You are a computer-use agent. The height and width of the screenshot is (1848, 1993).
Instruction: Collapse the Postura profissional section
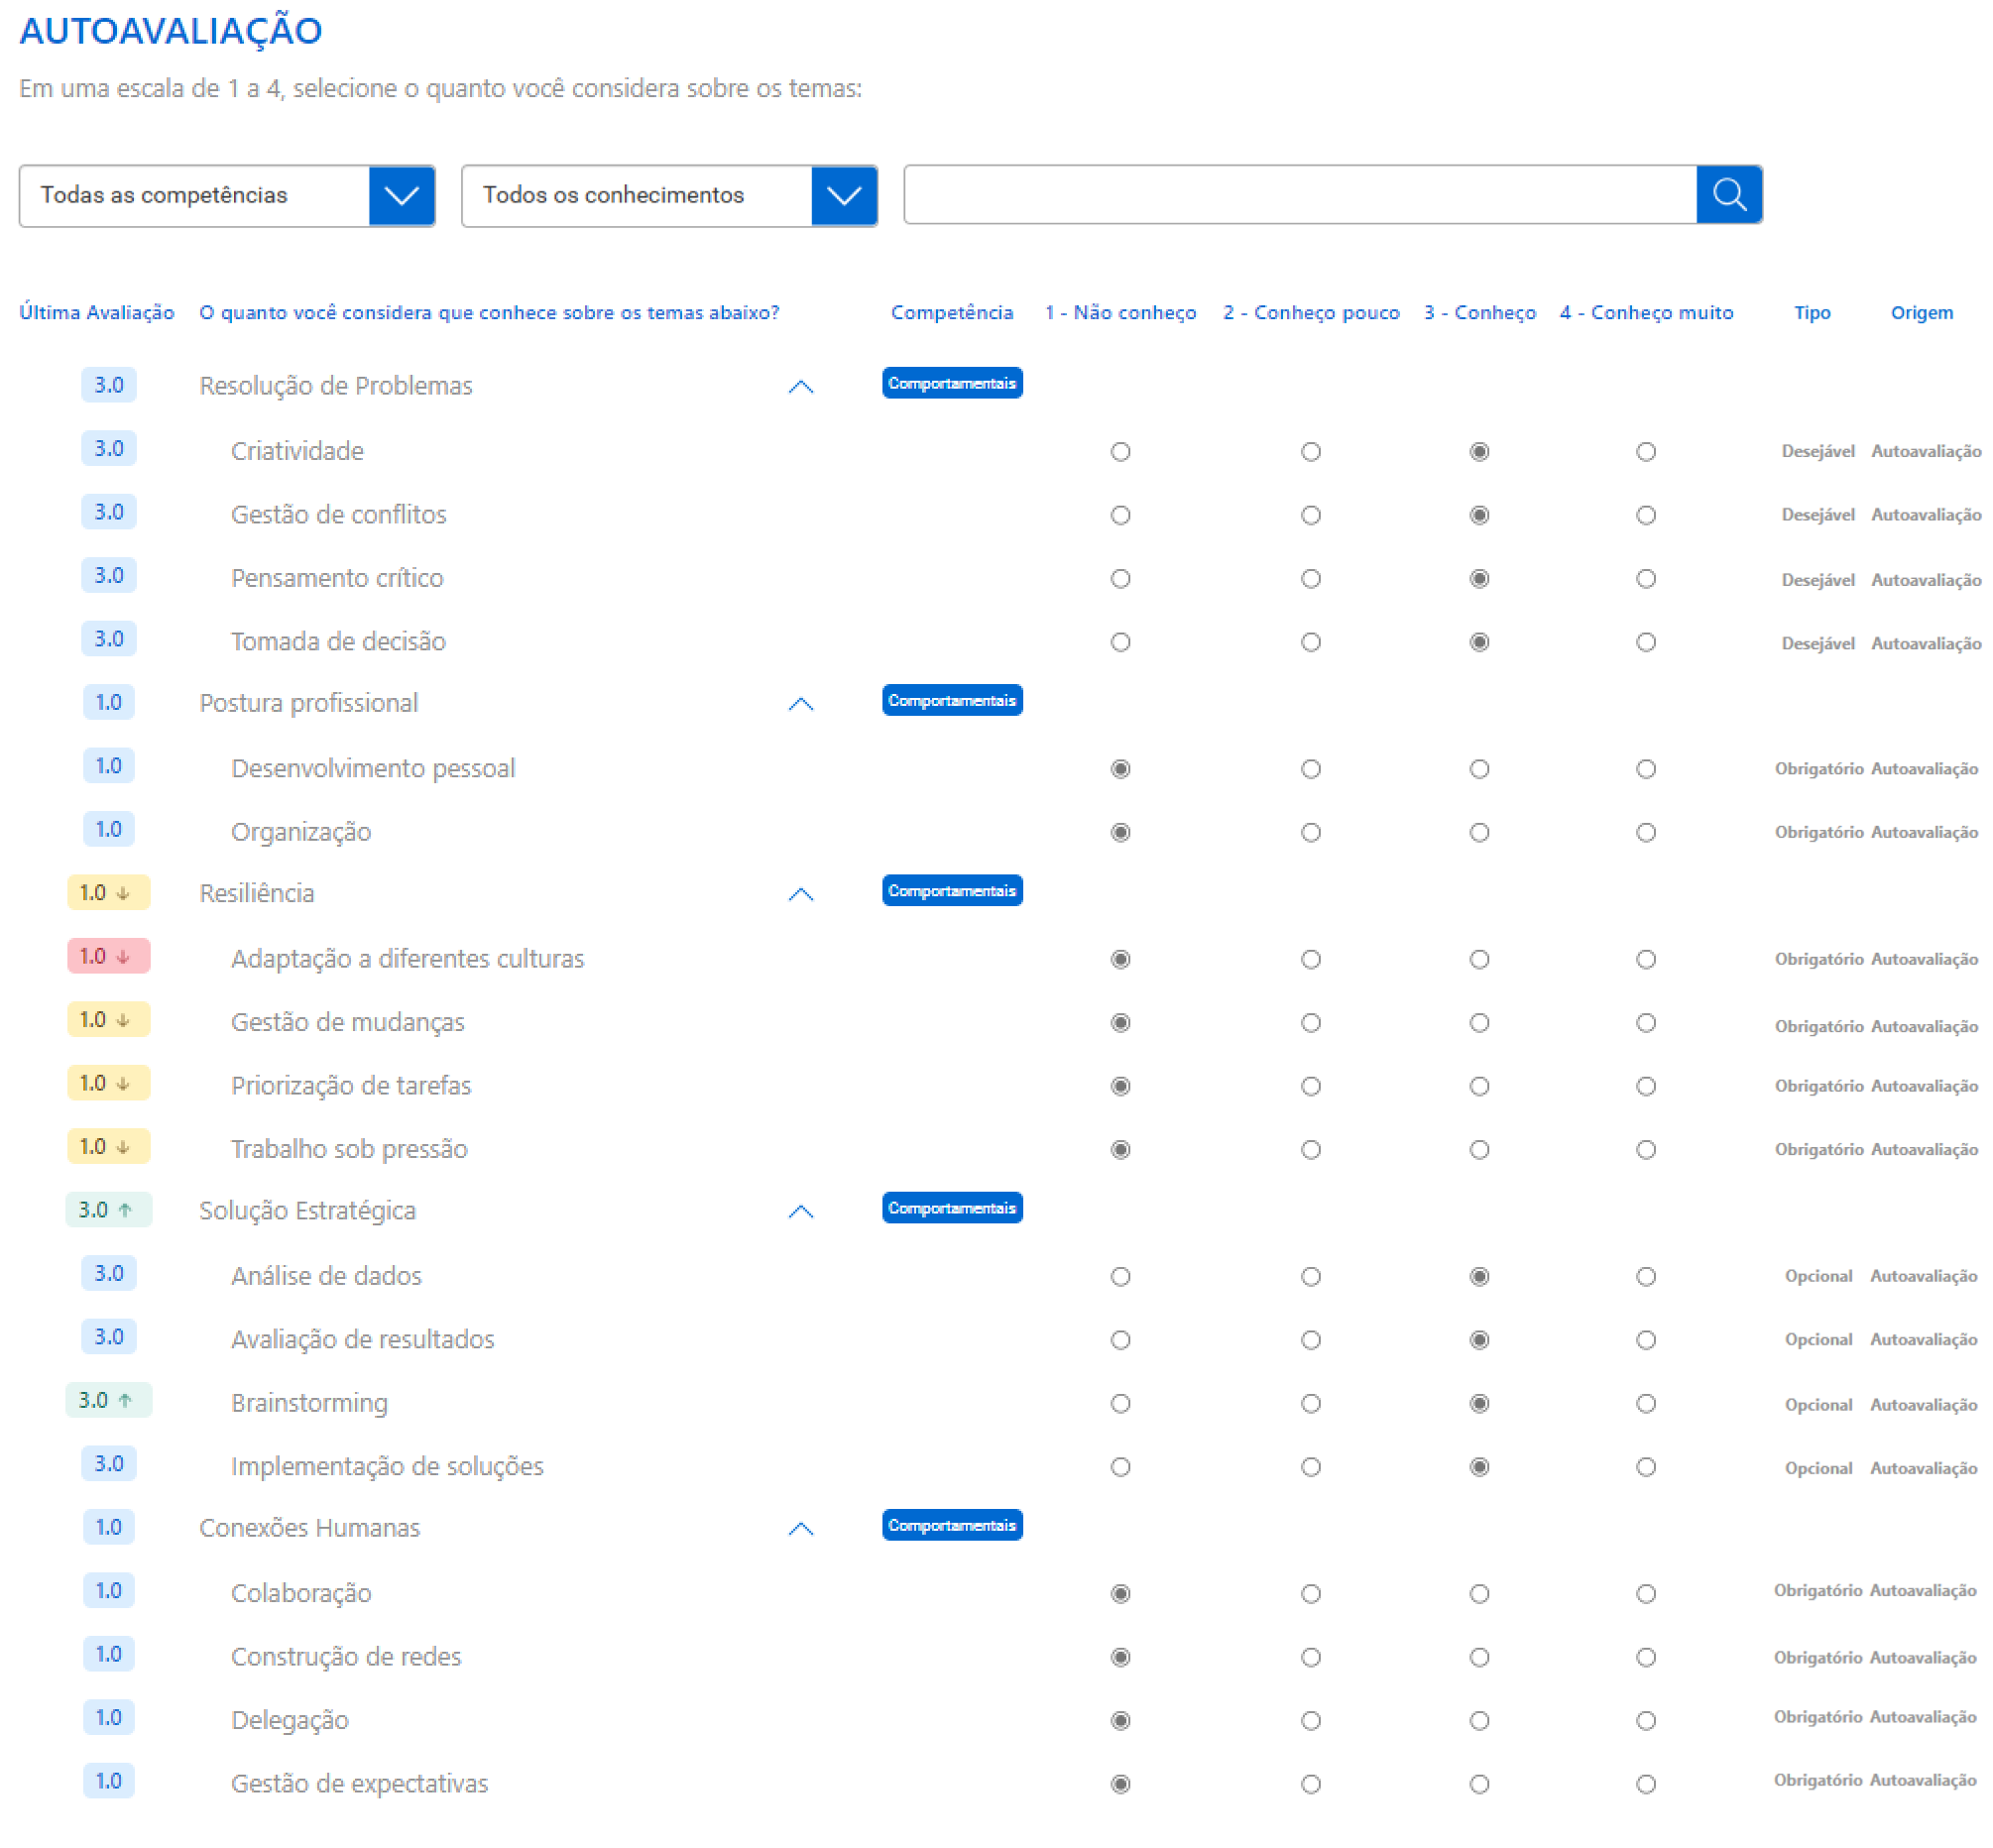tap(800, 704)
